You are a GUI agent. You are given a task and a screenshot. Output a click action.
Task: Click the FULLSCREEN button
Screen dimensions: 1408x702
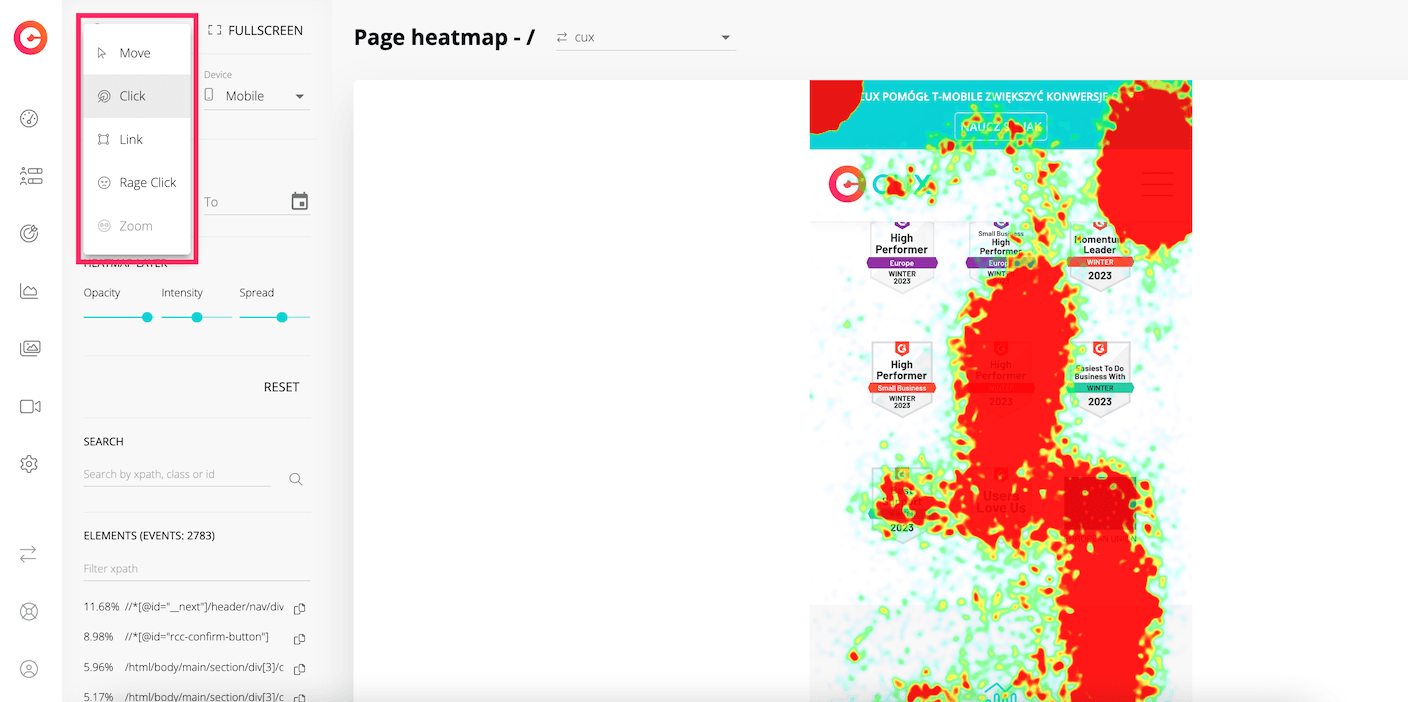pyautogui.click(x=255, y=31)
